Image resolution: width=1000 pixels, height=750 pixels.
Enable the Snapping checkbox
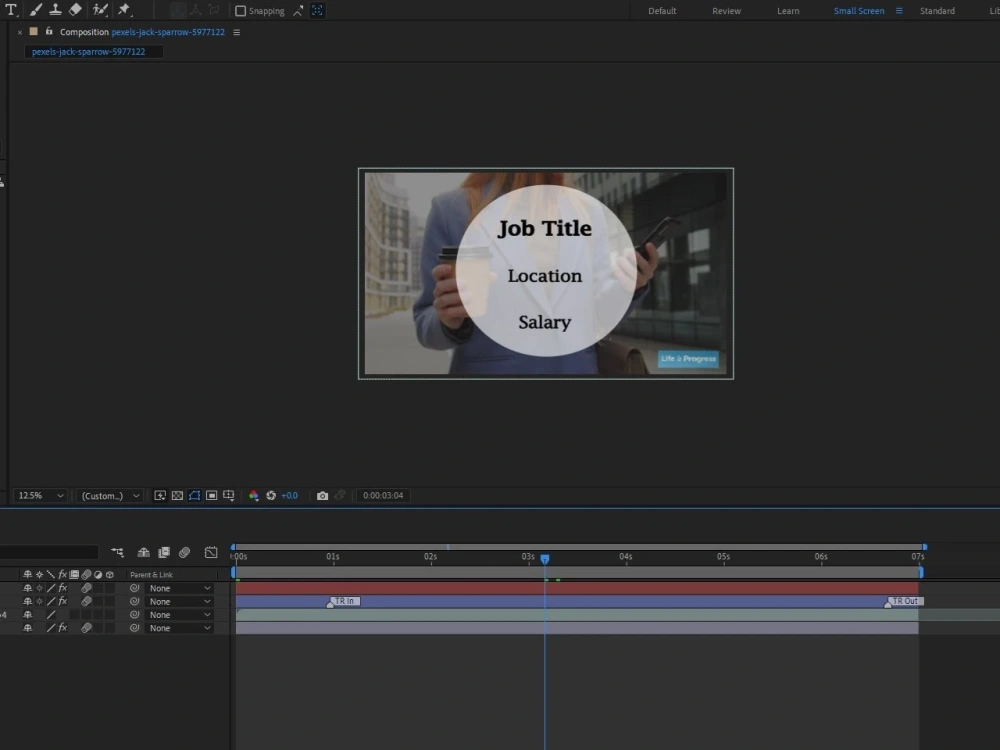tap(240, 11)
